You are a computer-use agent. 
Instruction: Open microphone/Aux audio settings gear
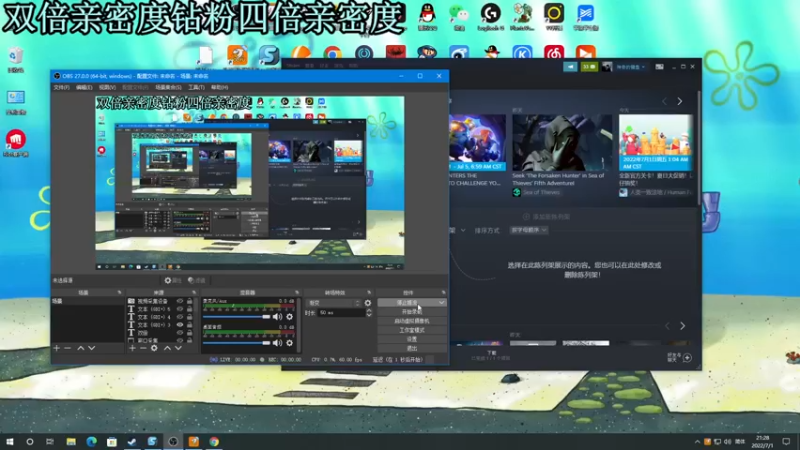pos(290,317)
